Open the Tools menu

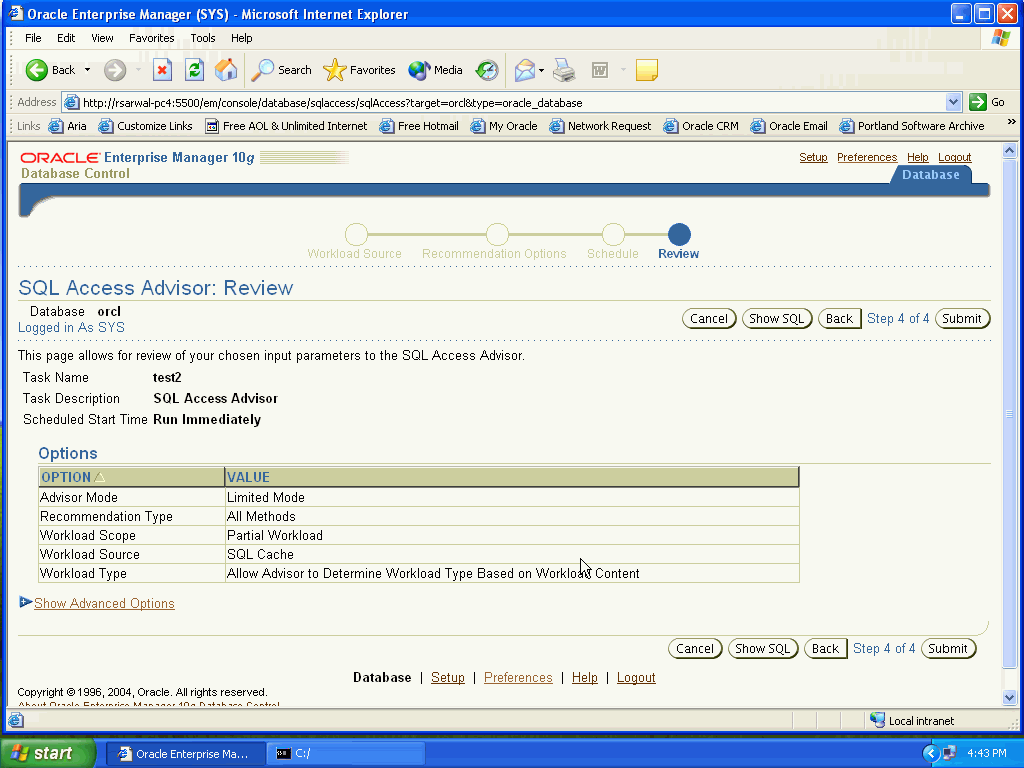(x=203, y=38)
